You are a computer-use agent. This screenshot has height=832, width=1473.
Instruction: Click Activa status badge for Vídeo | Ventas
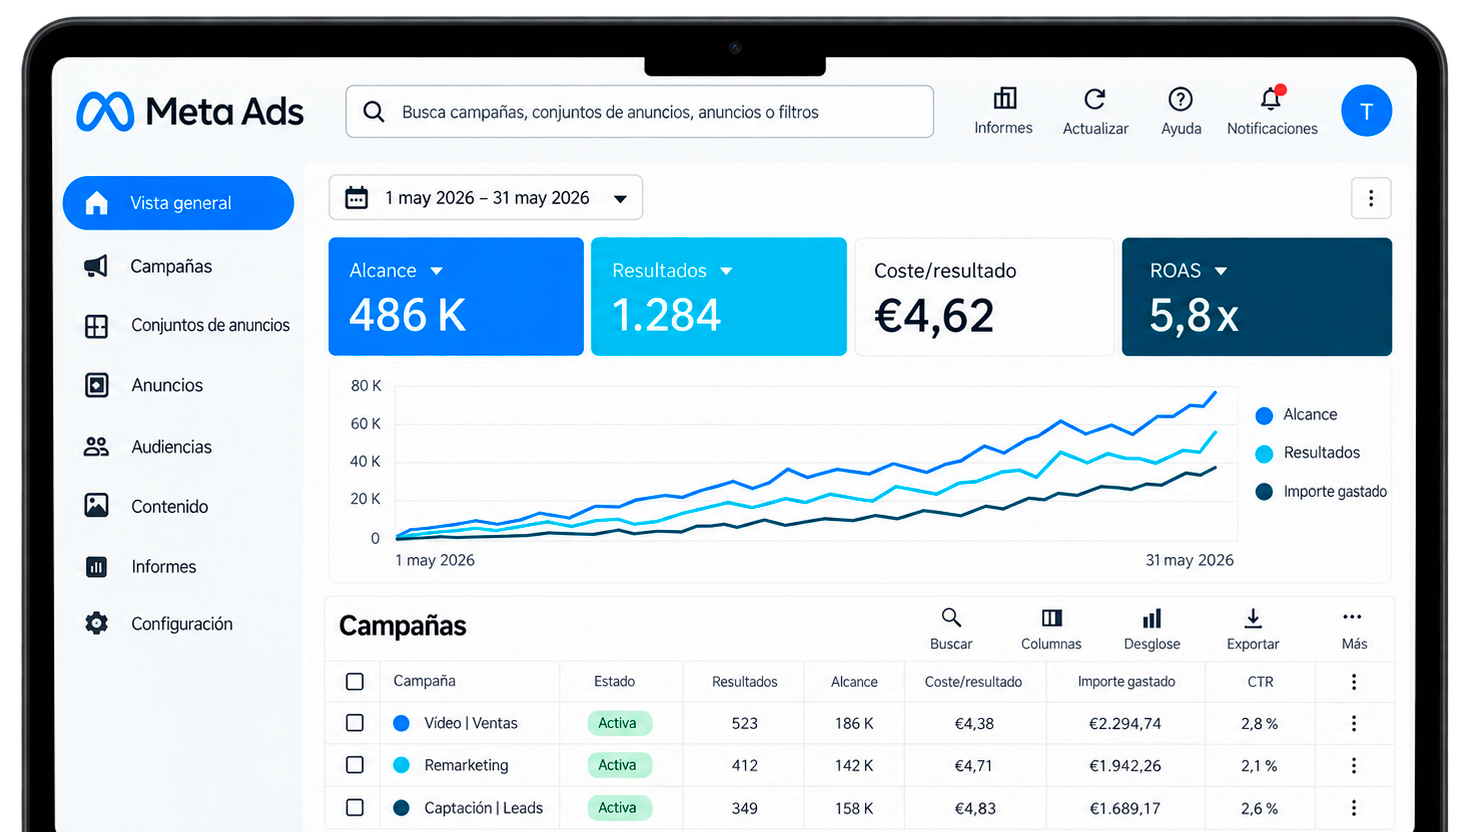(619, 723)
